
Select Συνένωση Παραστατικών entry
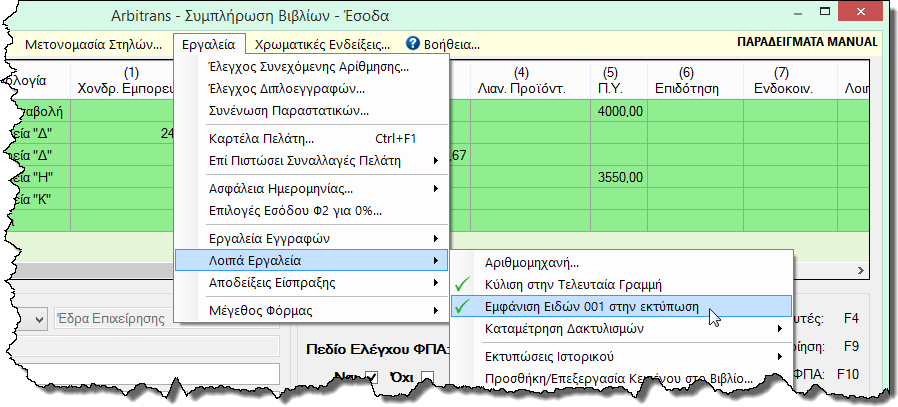[x=312, y=111]
